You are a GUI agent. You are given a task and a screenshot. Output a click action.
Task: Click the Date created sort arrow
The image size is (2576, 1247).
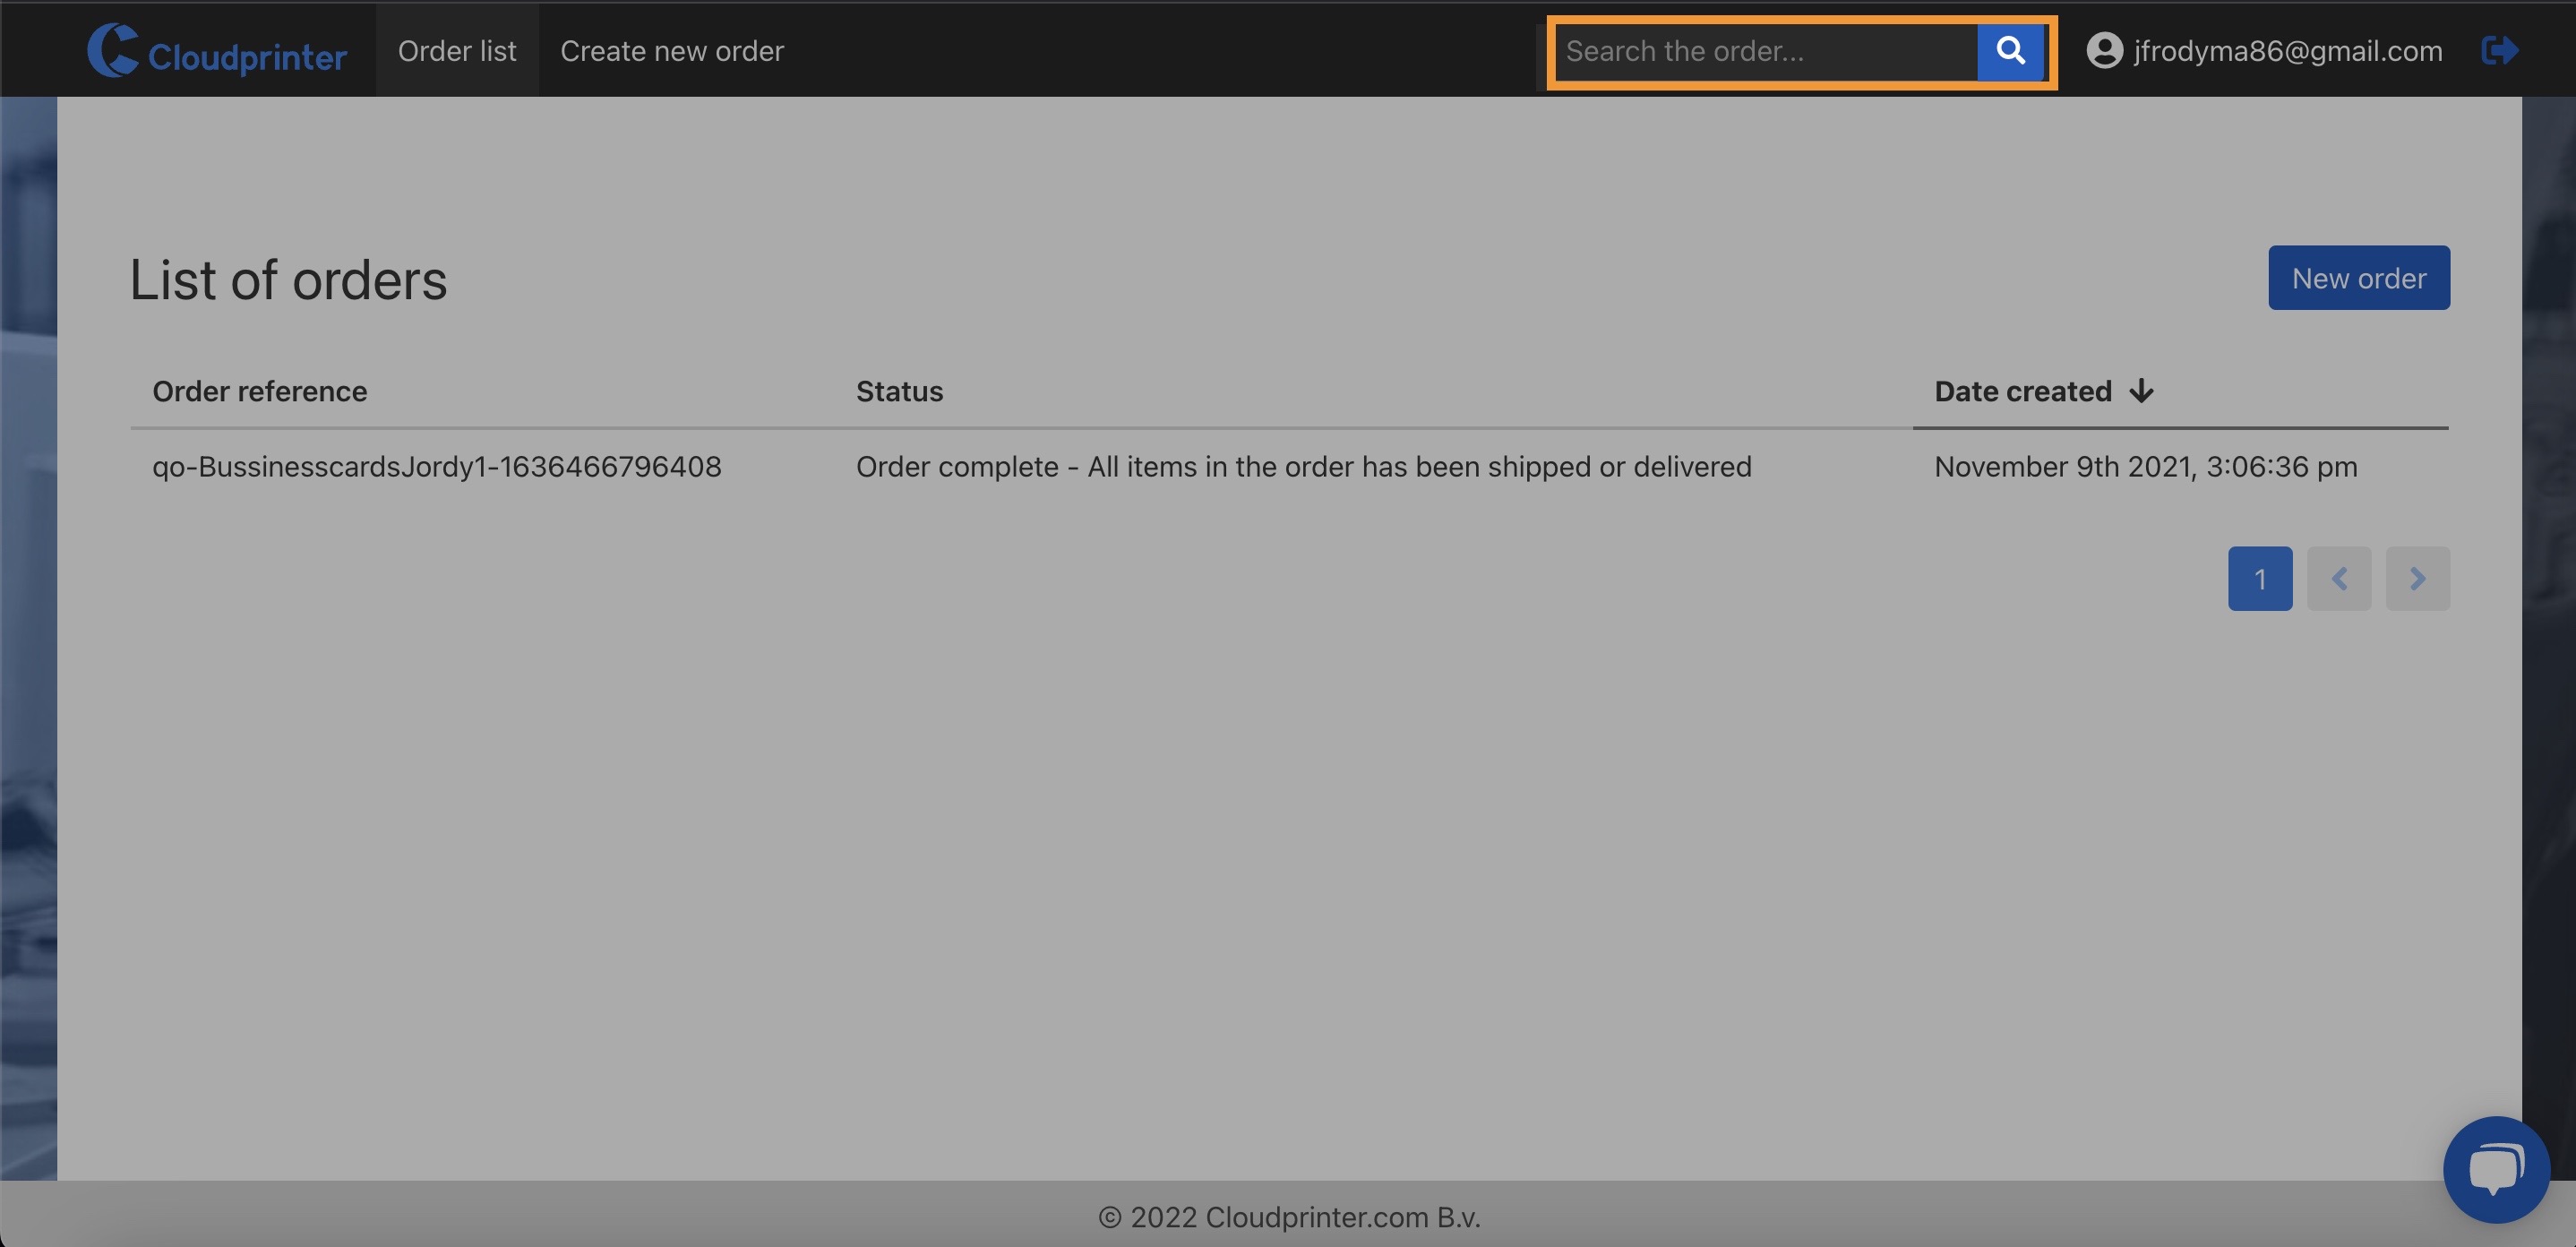click(2141, 391)
